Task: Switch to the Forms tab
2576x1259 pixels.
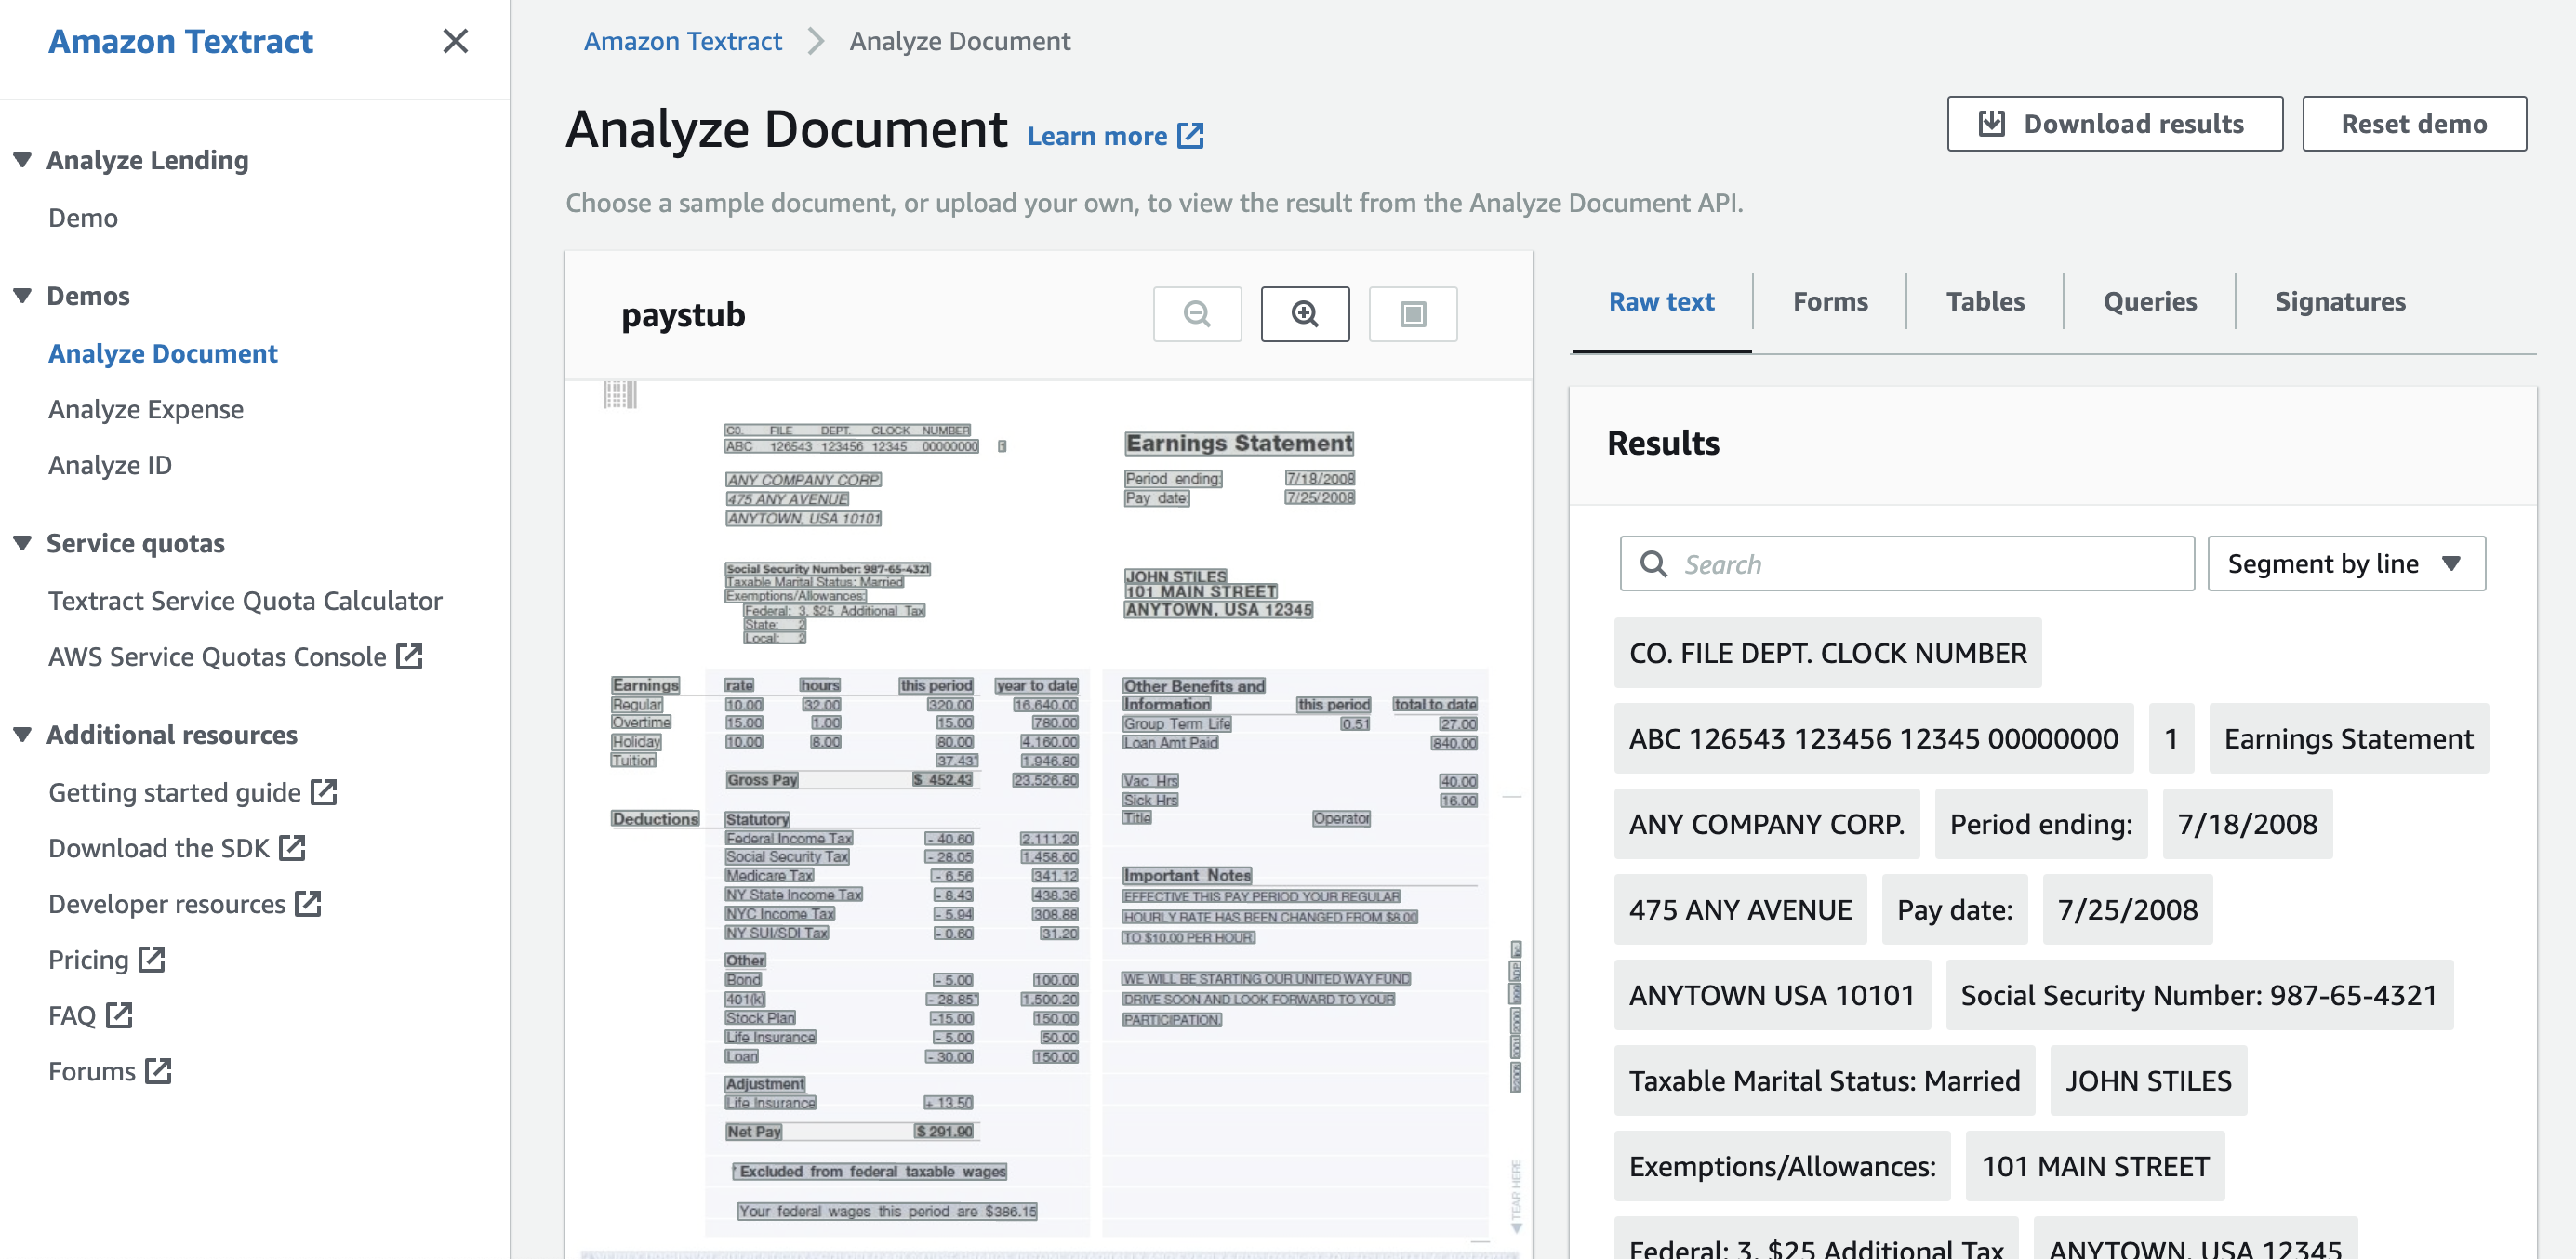Action: 1830,302
